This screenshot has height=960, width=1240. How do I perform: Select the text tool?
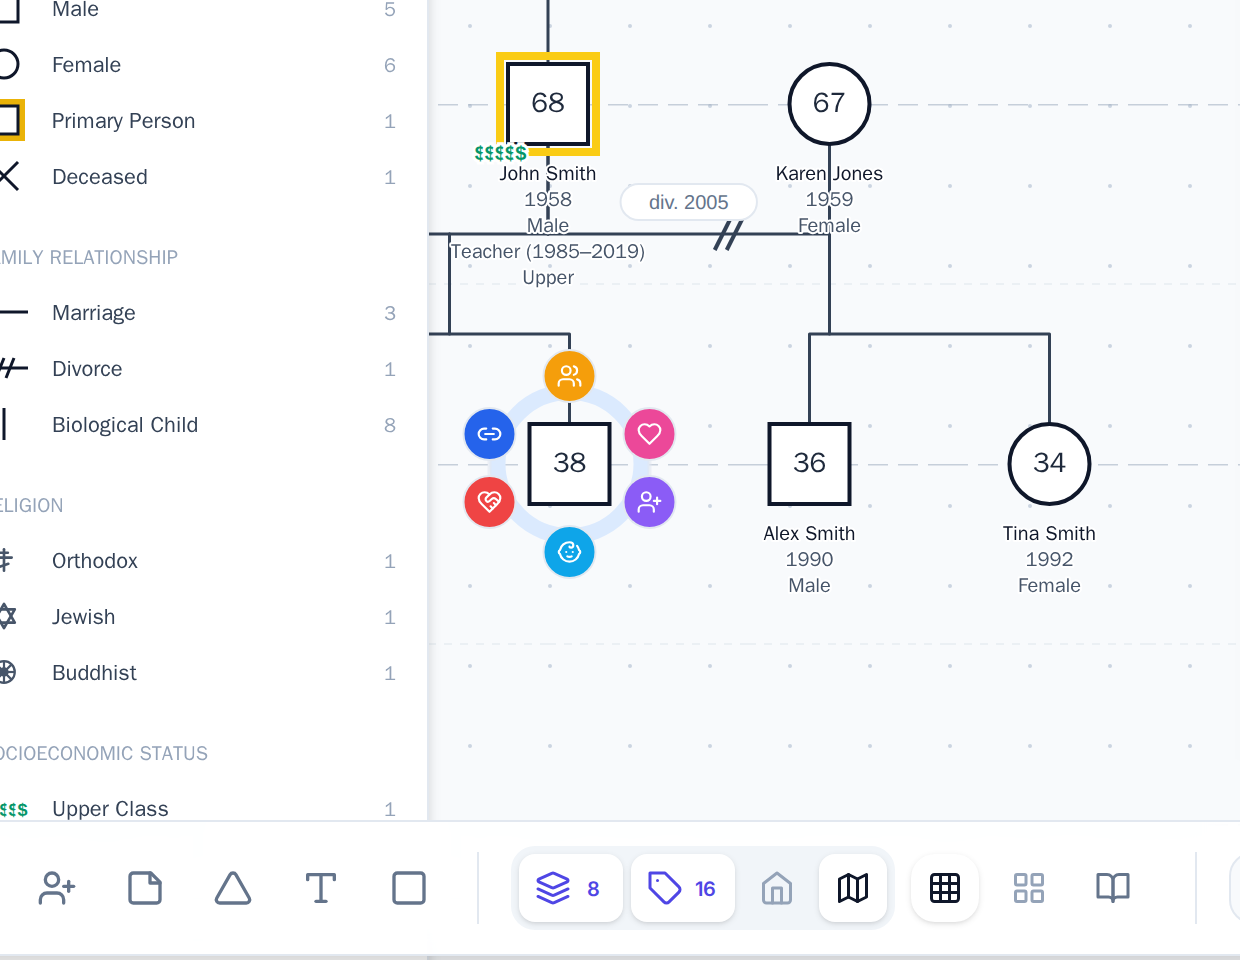click(x=321, y=888)
